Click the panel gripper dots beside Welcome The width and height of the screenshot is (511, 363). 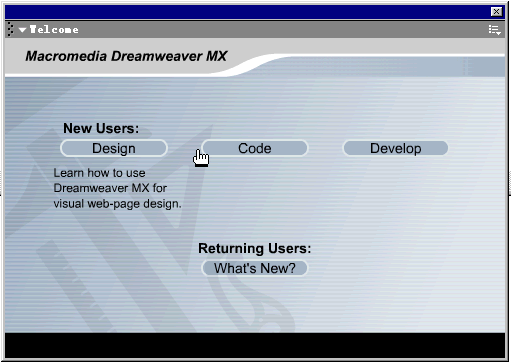point(10,30)
